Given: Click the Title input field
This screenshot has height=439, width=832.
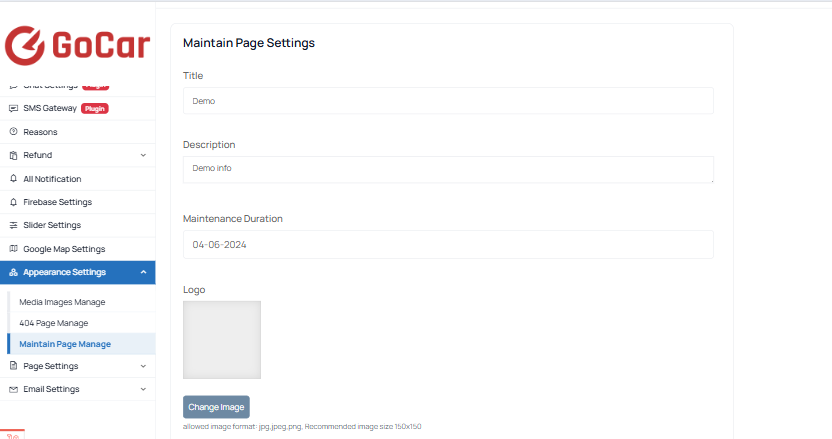Looking at the screenshot, I should click(x=448, y=101).
